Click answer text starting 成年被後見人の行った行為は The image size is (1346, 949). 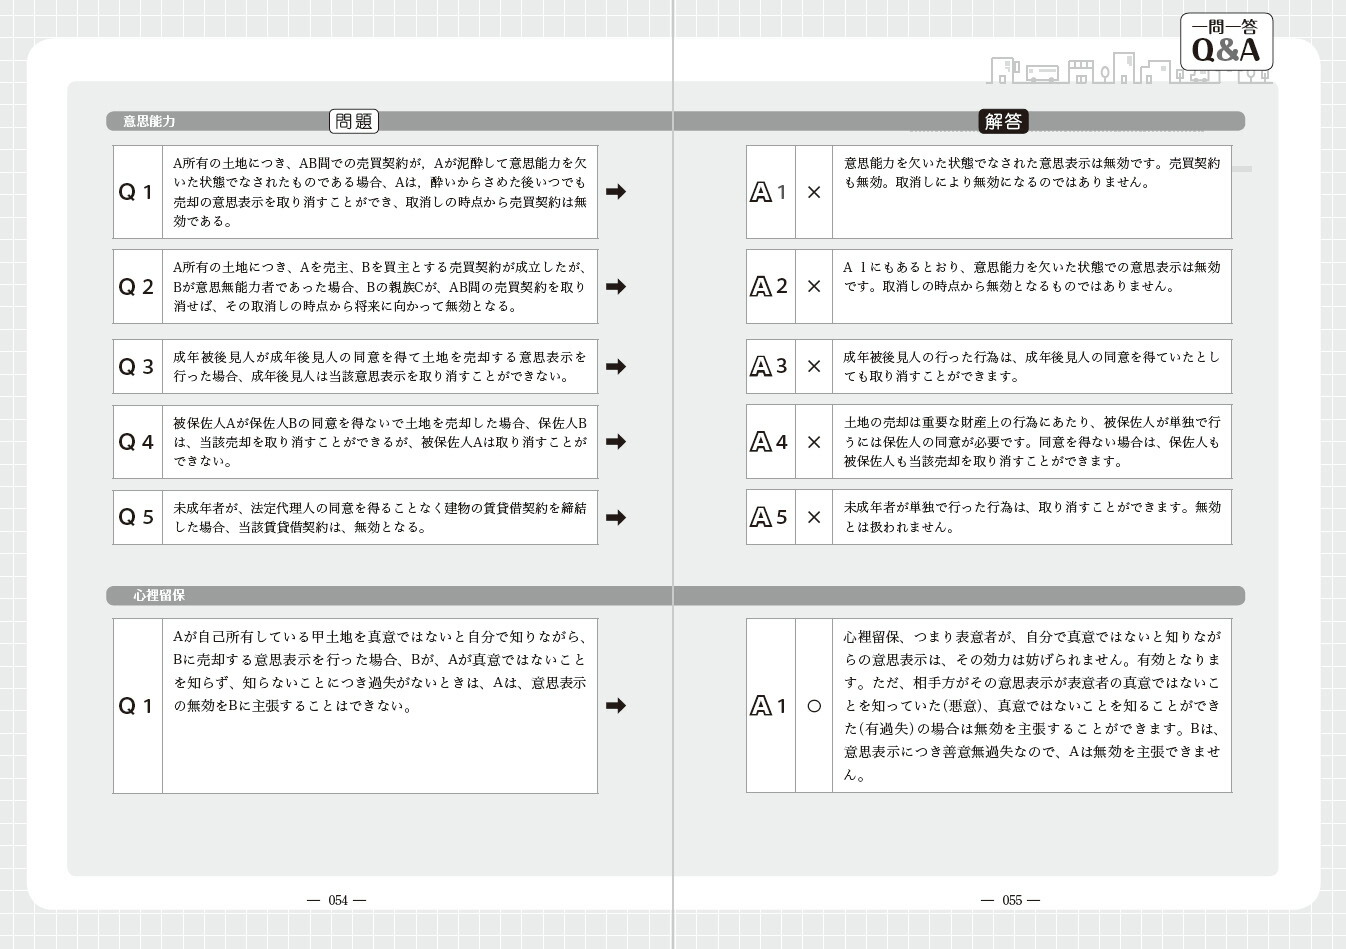click(x=1032, y=367)
